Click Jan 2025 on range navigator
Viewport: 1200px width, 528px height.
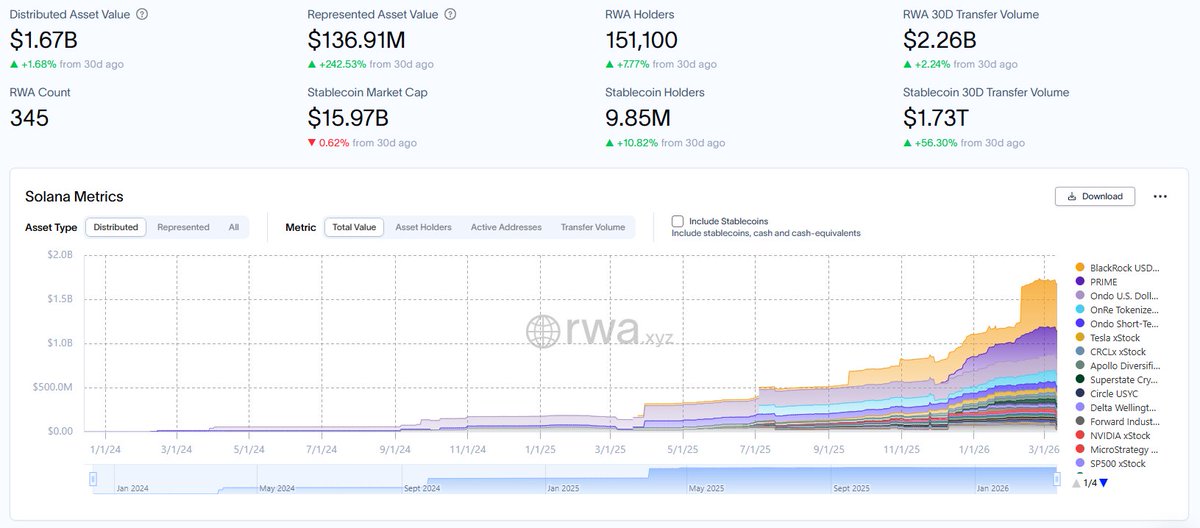tap(565, 489)
